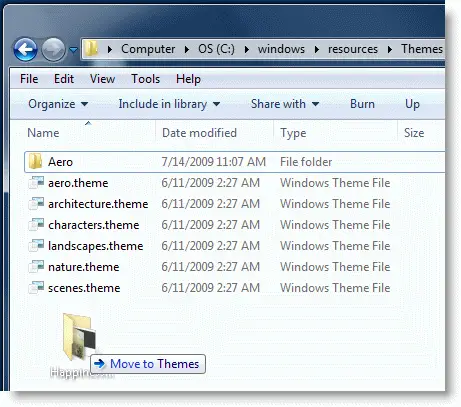The height and width of the screenshot is (407, 461).
Task: Select the architecture.theme file name
Action: click(98, 204)
